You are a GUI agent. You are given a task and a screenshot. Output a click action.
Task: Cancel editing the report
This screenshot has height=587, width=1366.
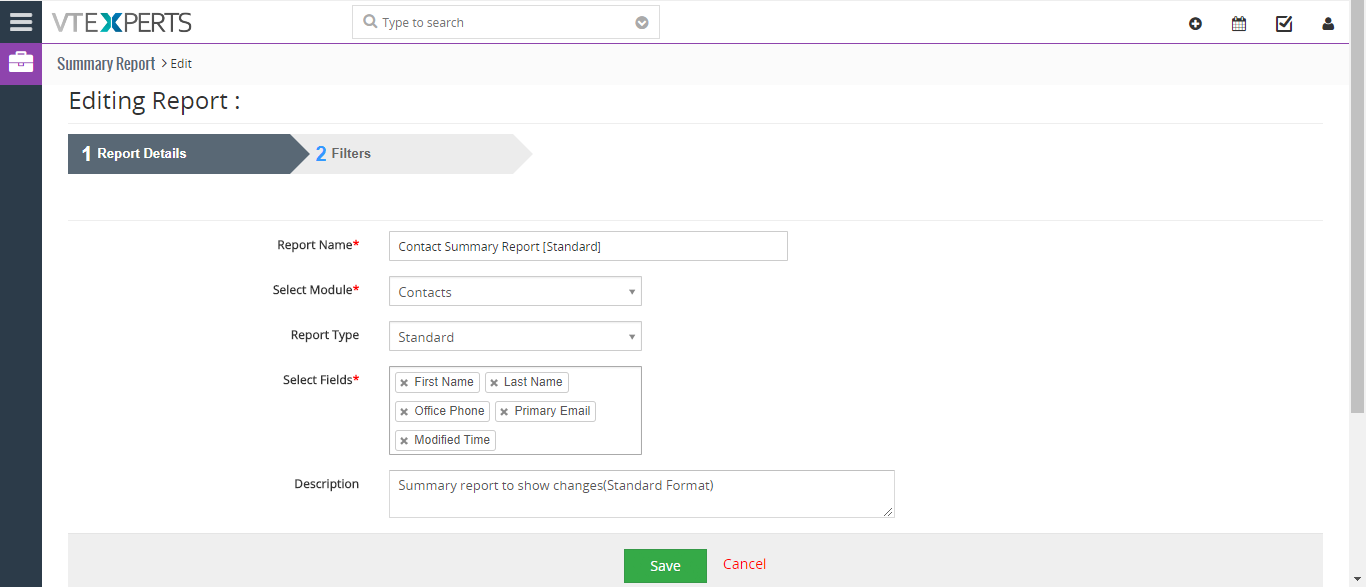pos(745,564)
